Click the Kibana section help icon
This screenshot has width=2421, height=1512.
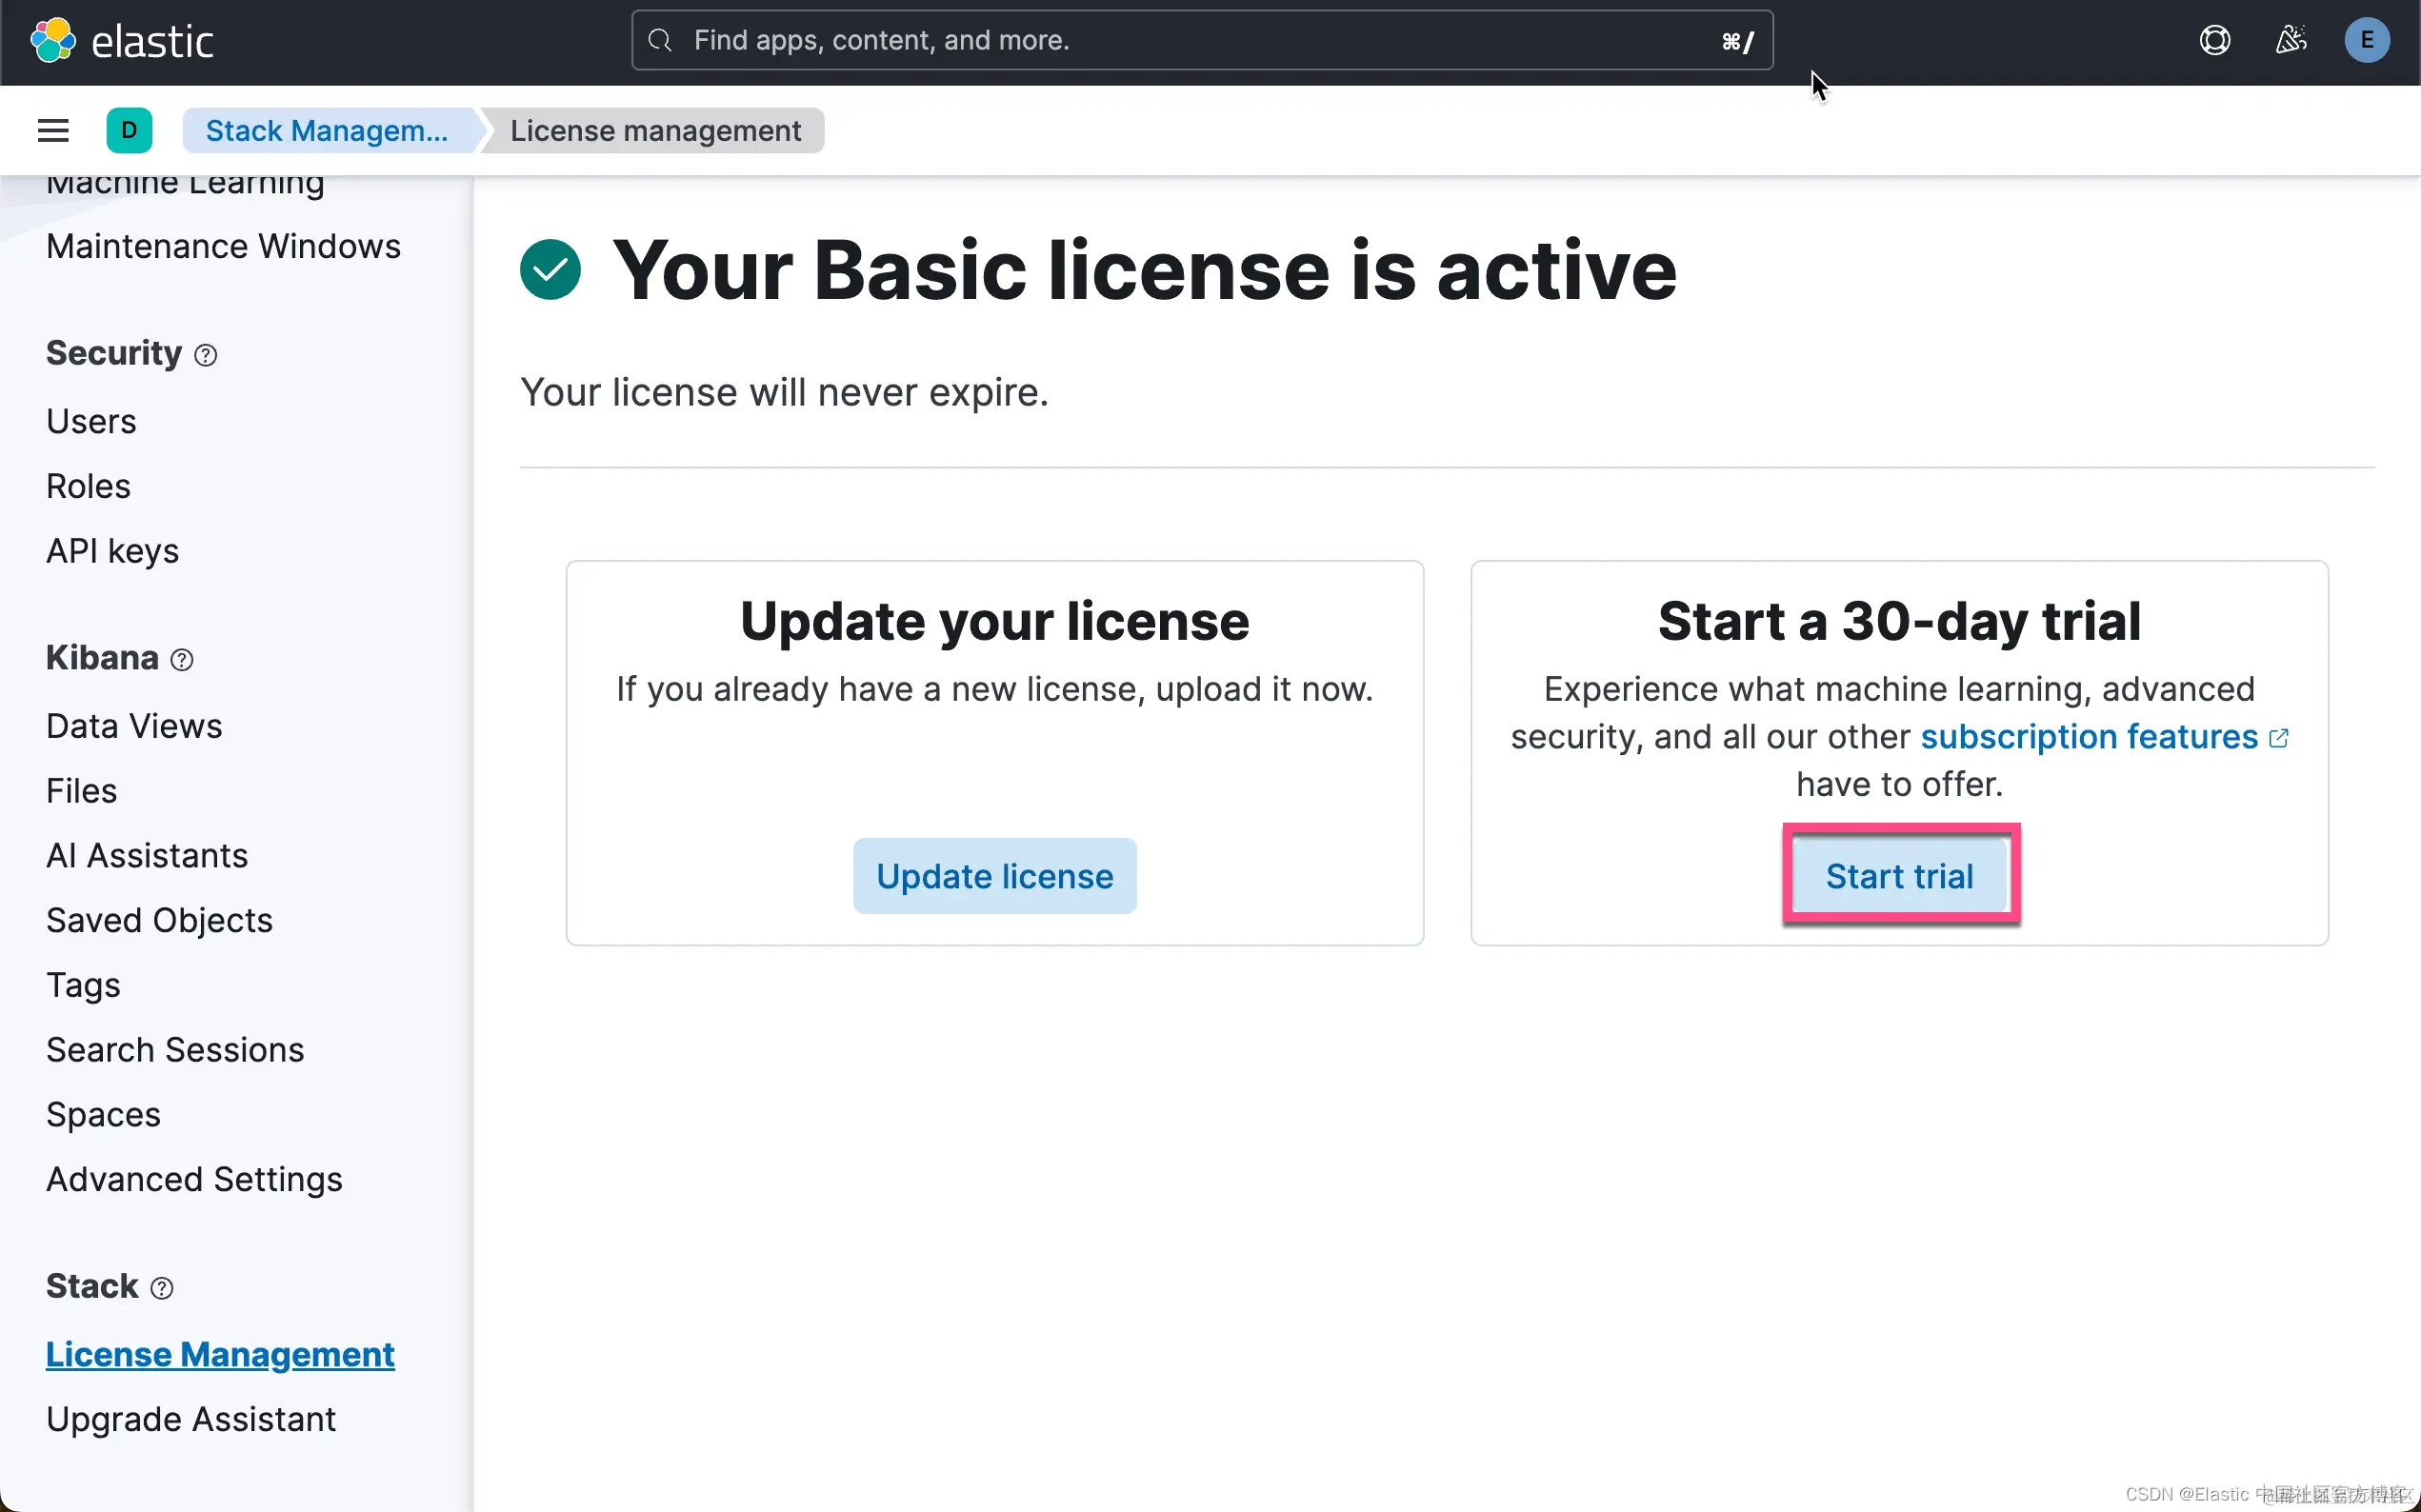182,660
